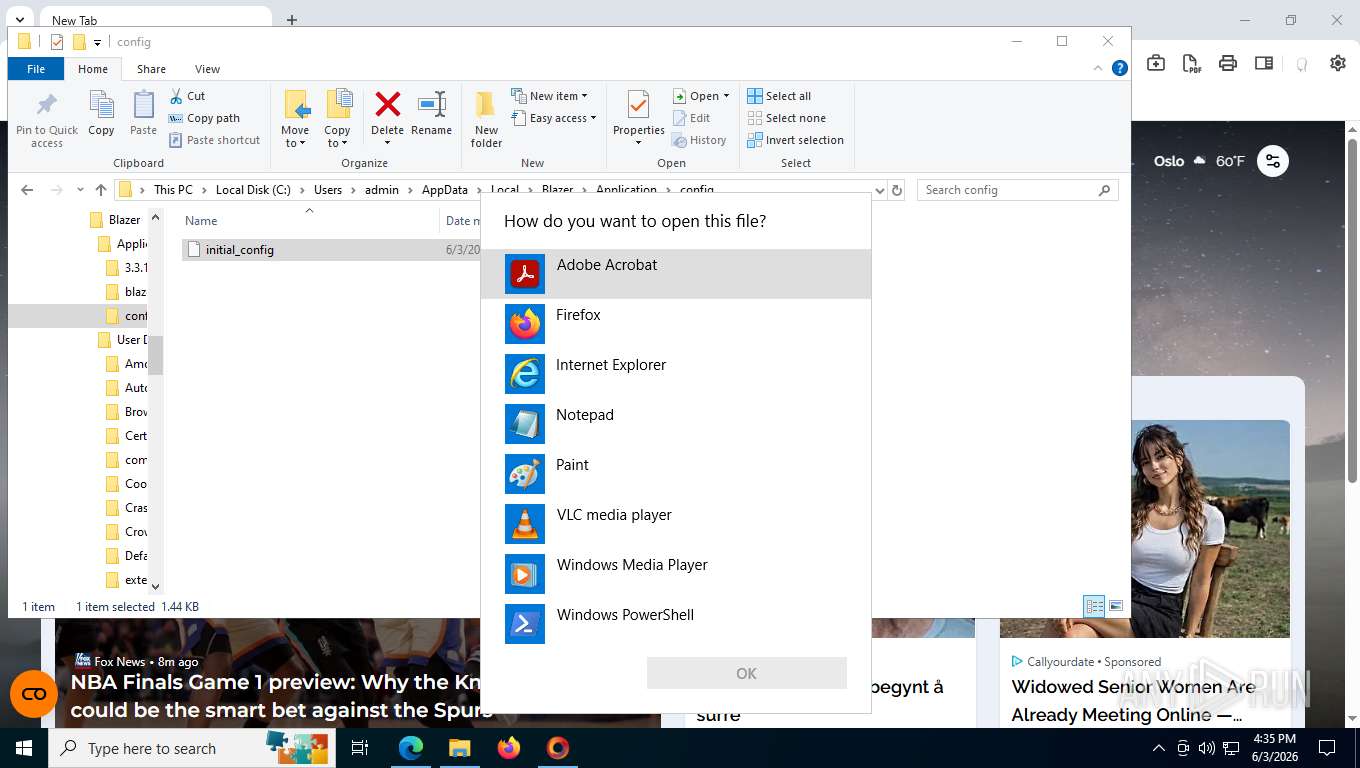This screenshot has height=768, width=1360.
Task: Select the Blazer folder in tree
Action: (x=124, y=220)
